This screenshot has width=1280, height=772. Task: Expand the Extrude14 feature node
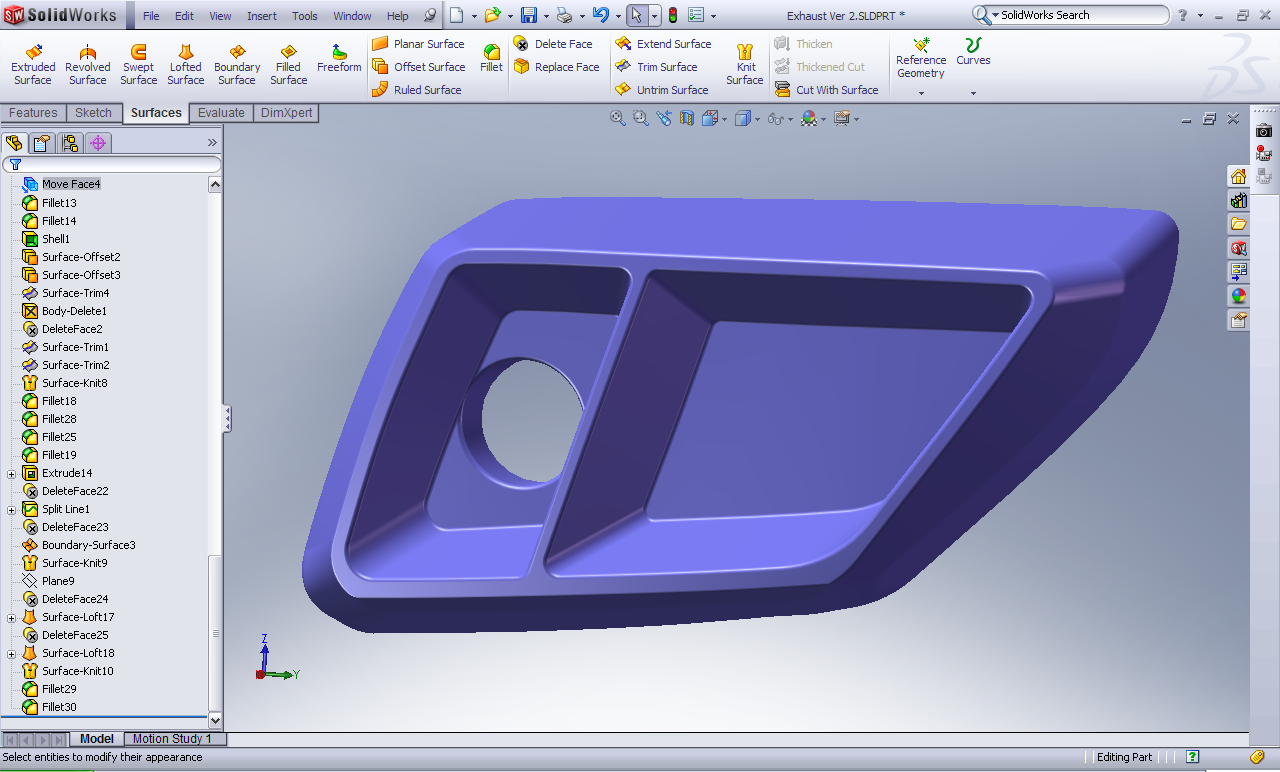(12, 473)
